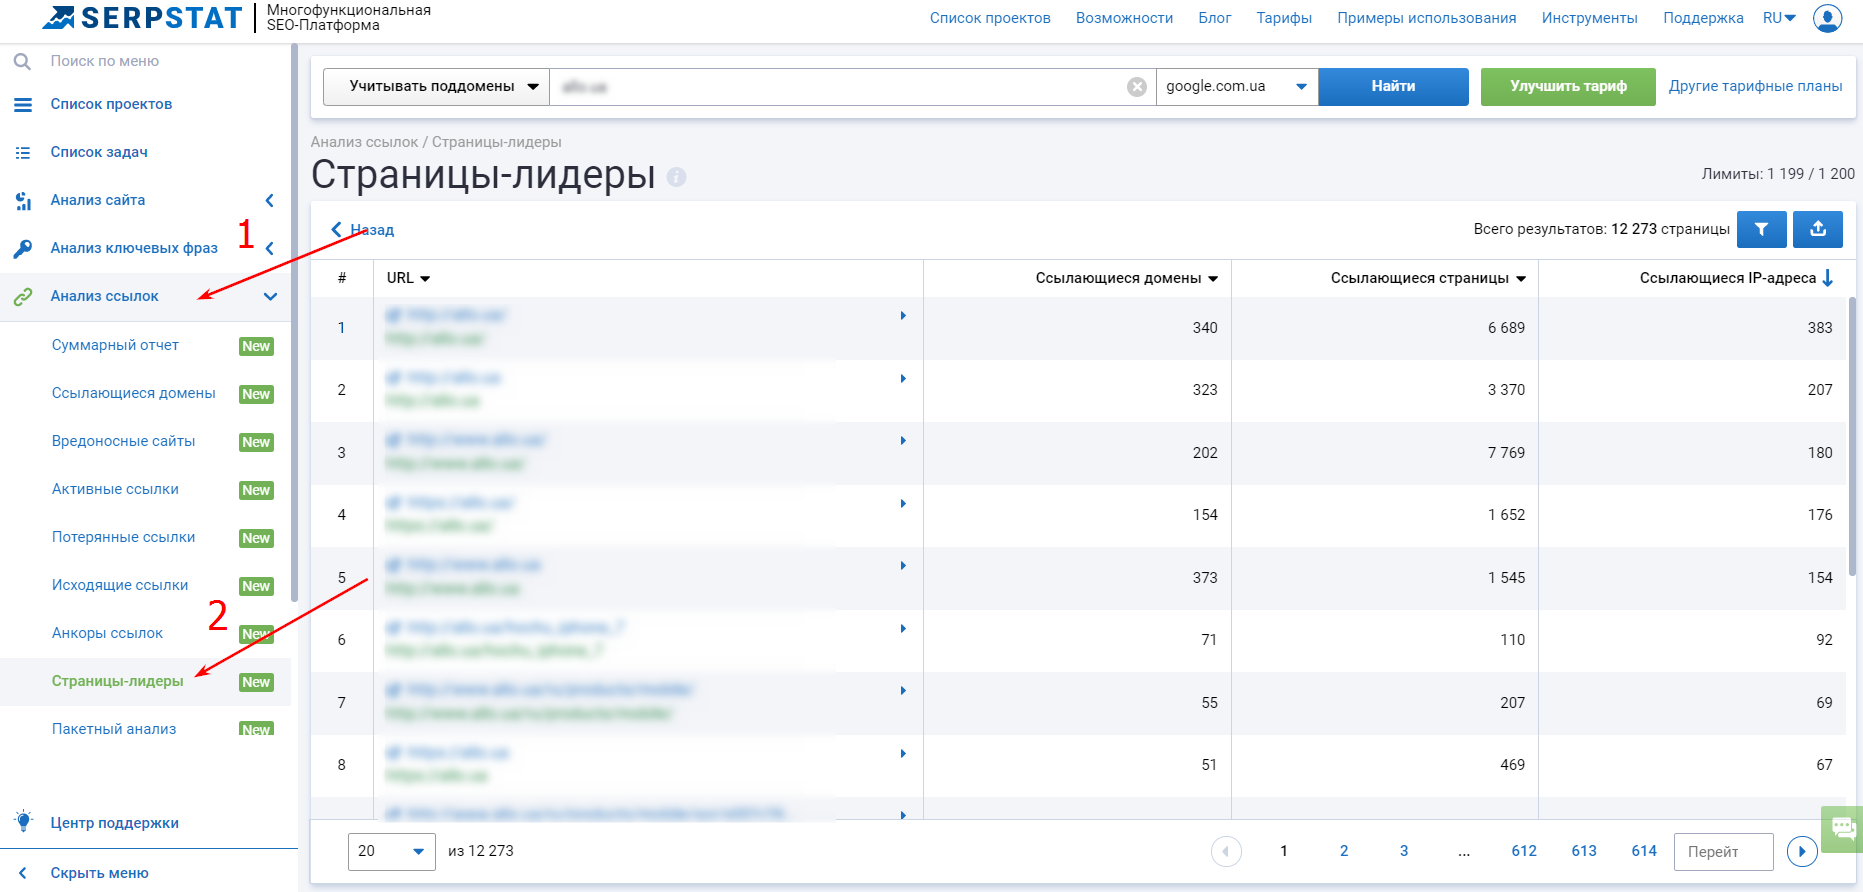Expand row 3 URL arrow
Image resolution: width=1863 pixels, height=892 pixels.
click(903, 441)
